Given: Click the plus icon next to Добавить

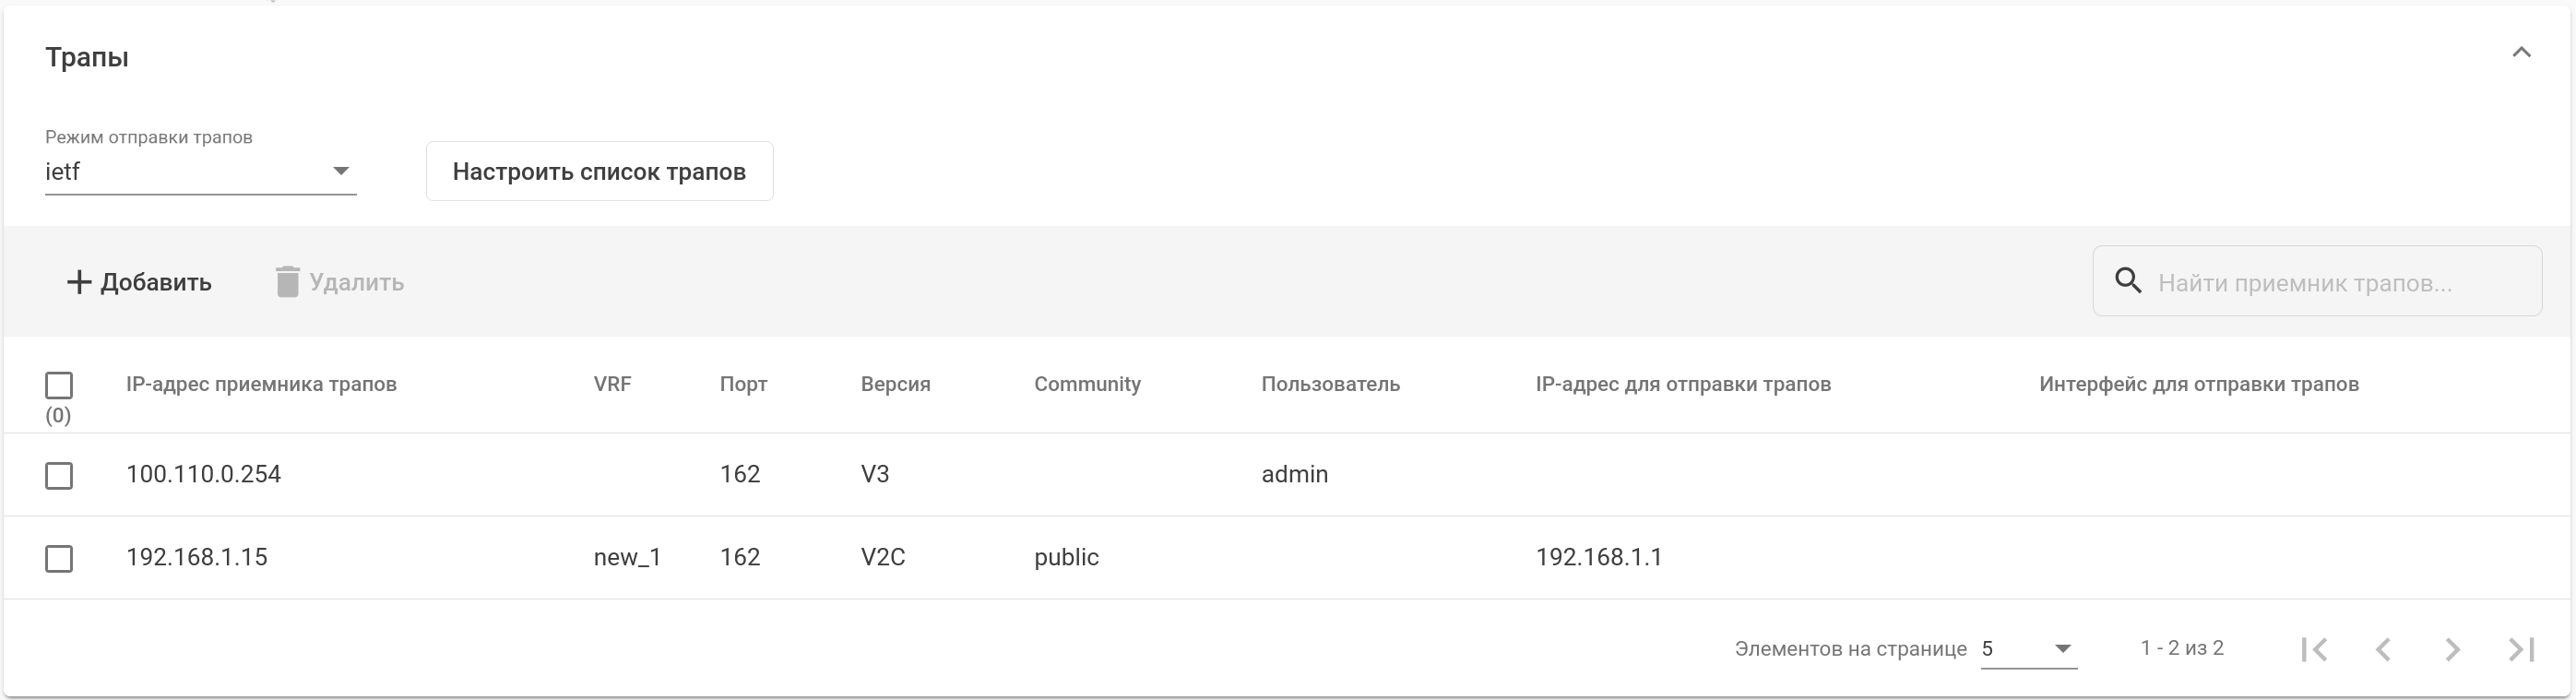Looking at the screenshot, I should (78, 283).
